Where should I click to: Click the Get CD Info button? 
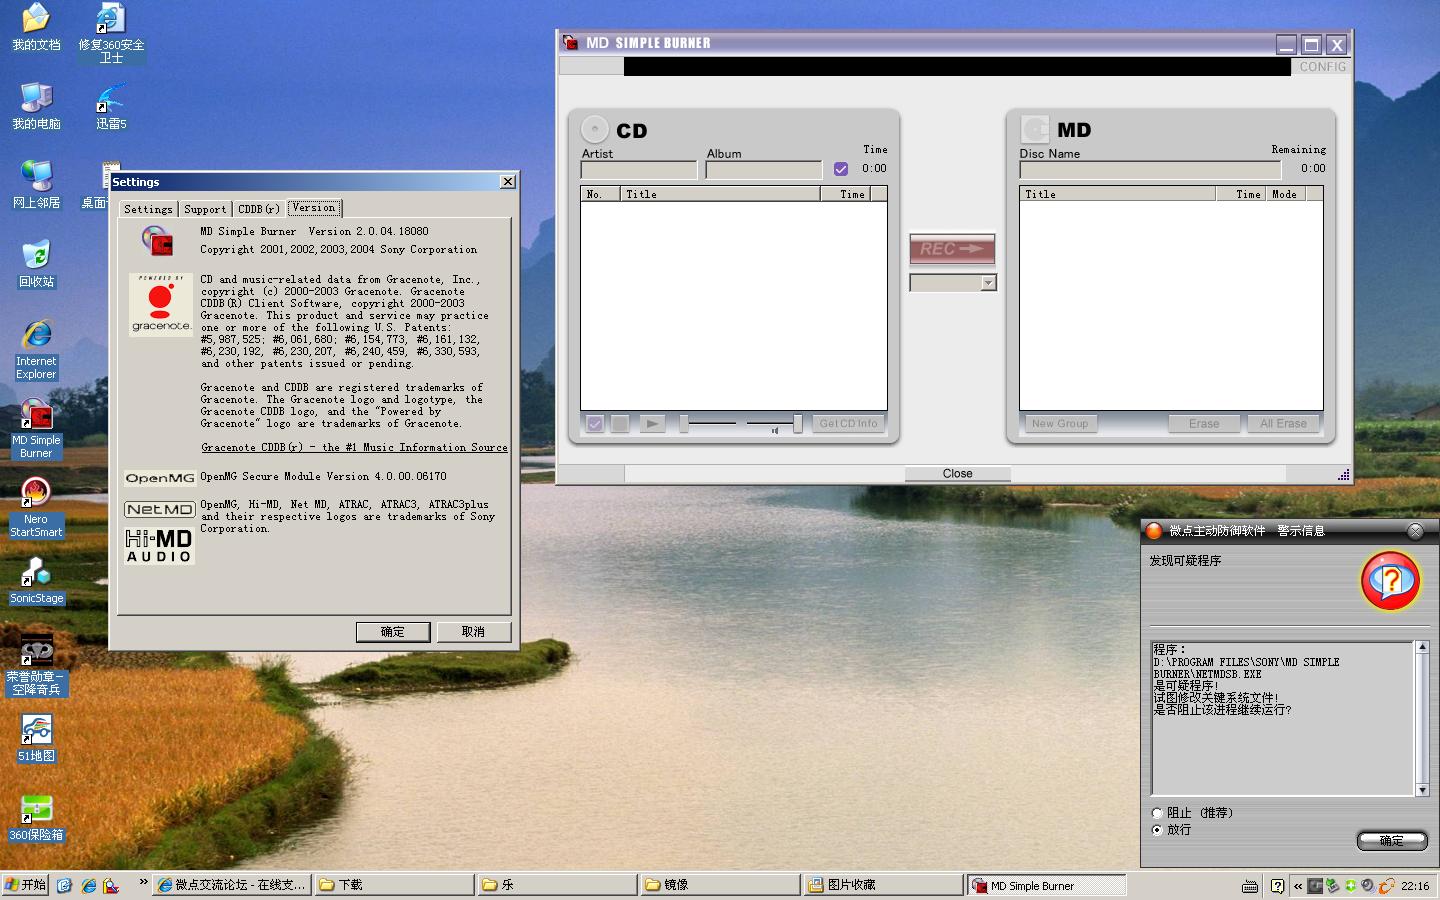click(x=848, y=424)
